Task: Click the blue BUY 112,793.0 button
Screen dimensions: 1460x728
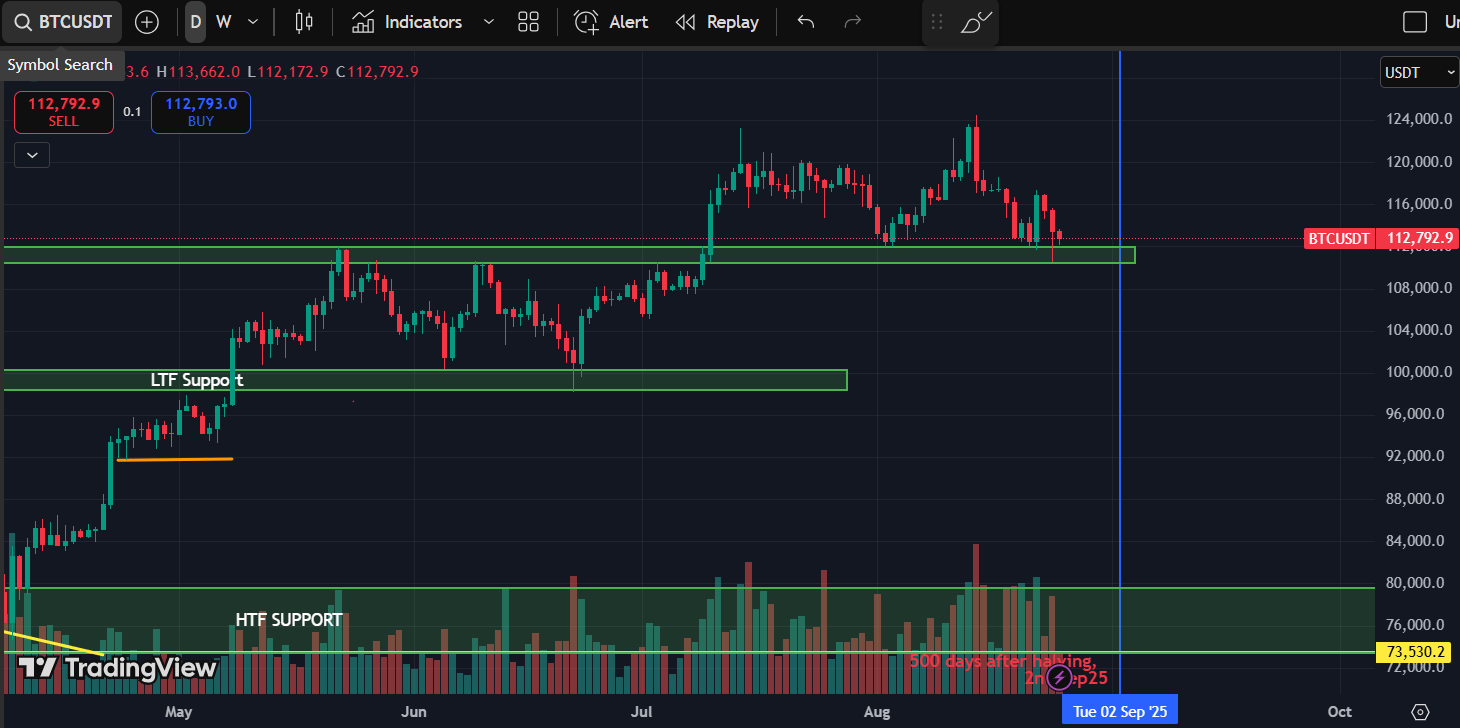Action: tap(201, 112)
